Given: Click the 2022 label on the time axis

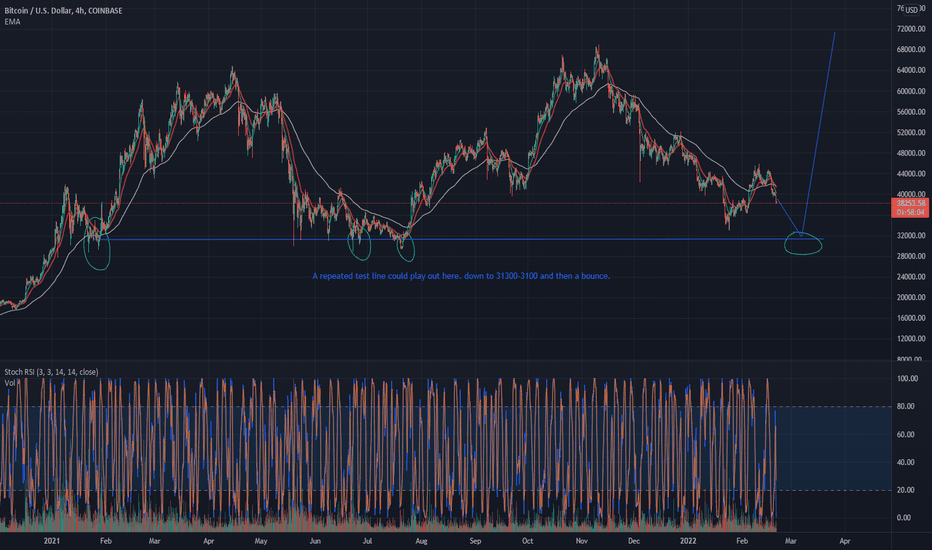Looking at the screenshot, I should 688,541.
